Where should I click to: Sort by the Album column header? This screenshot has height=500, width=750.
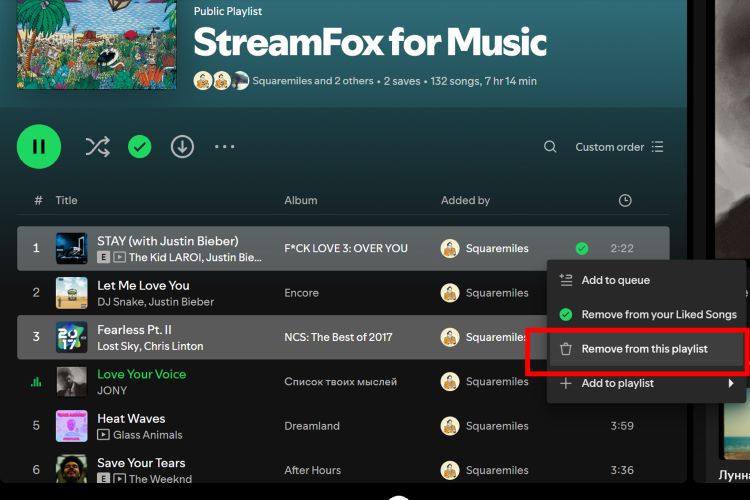[300, 200]
